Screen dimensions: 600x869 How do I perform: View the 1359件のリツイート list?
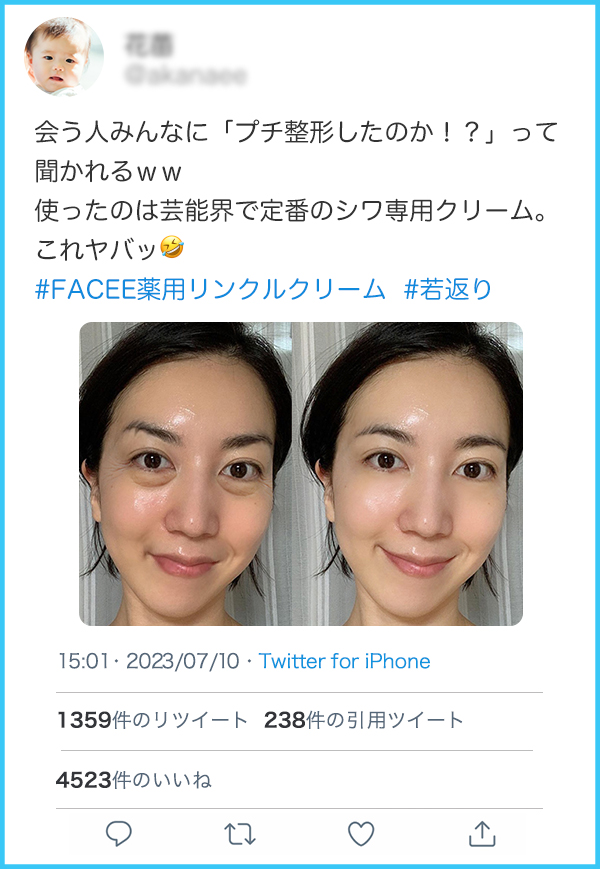tap(152, 720)
